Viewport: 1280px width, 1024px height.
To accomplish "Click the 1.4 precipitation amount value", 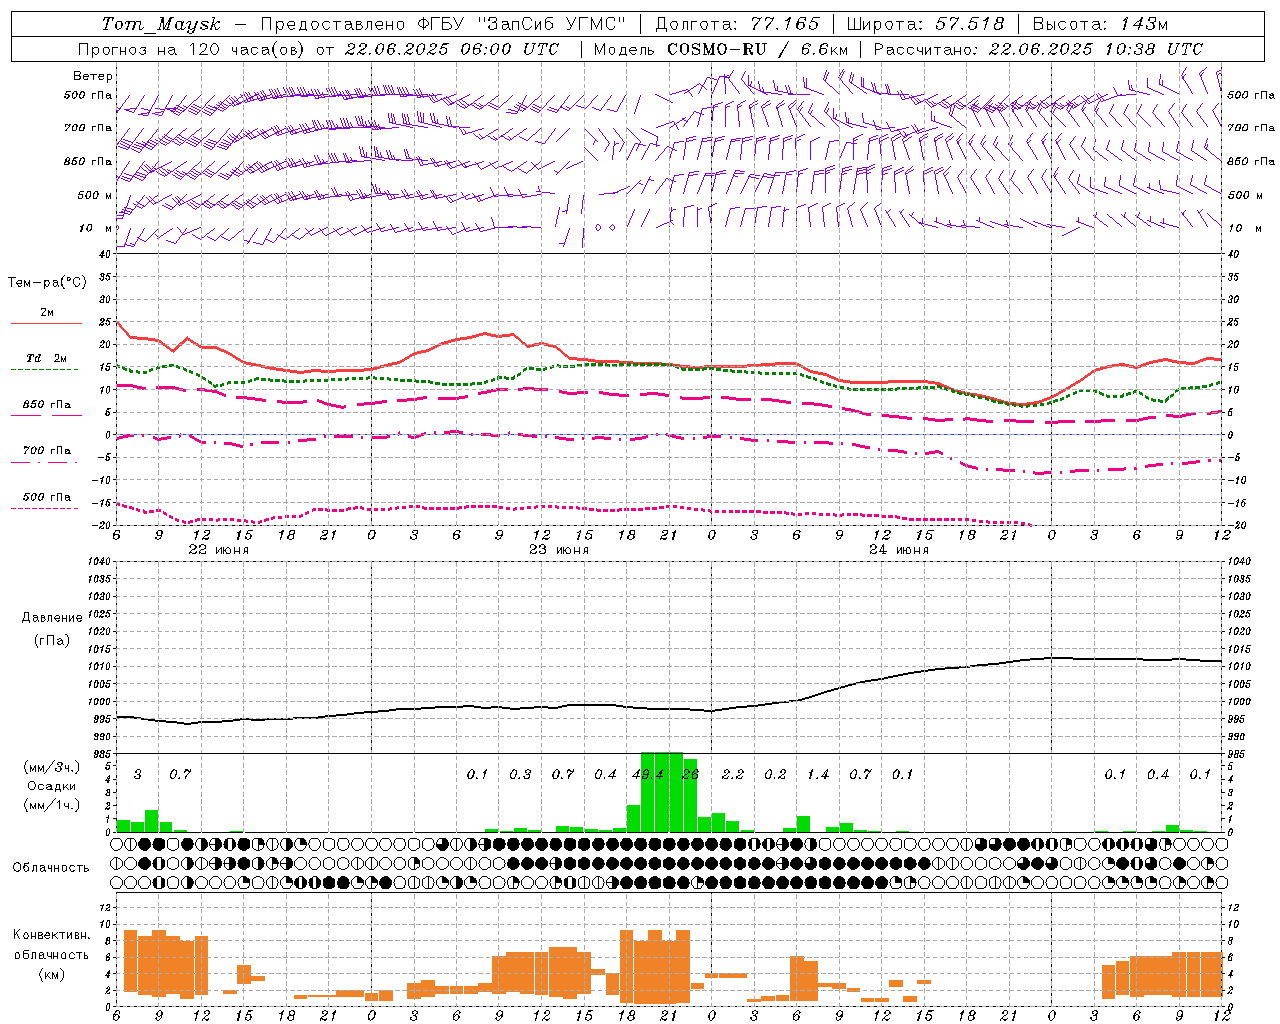I will click(818, 774).
